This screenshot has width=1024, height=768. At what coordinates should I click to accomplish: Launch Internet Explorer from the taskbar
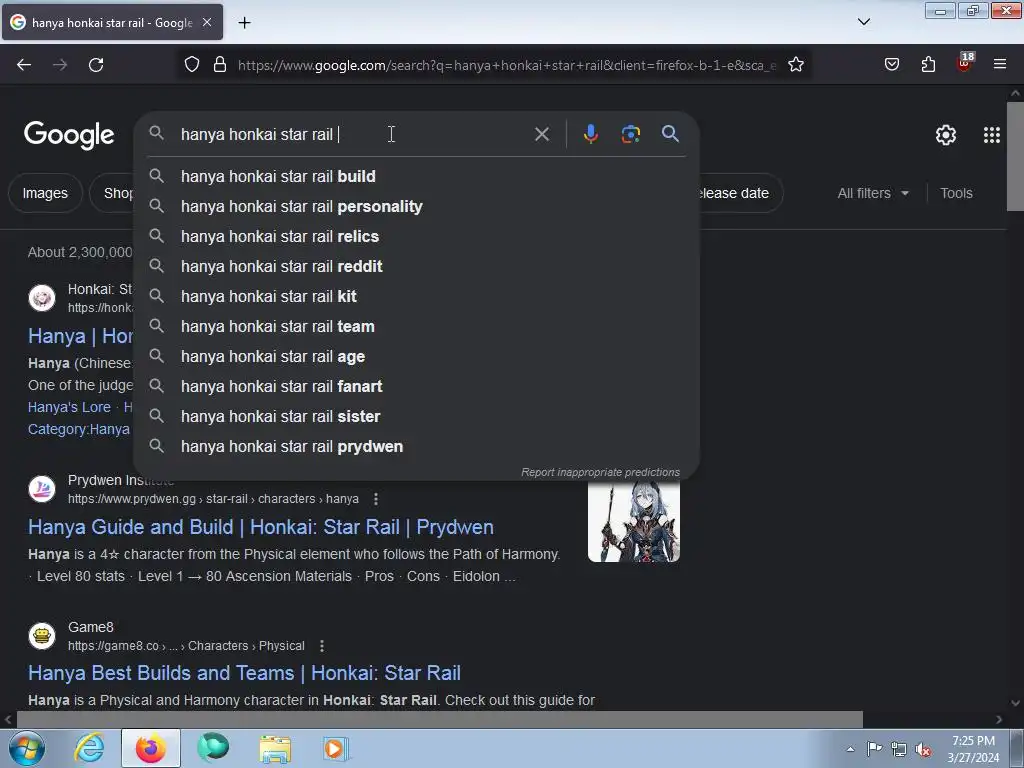point(89,748)
